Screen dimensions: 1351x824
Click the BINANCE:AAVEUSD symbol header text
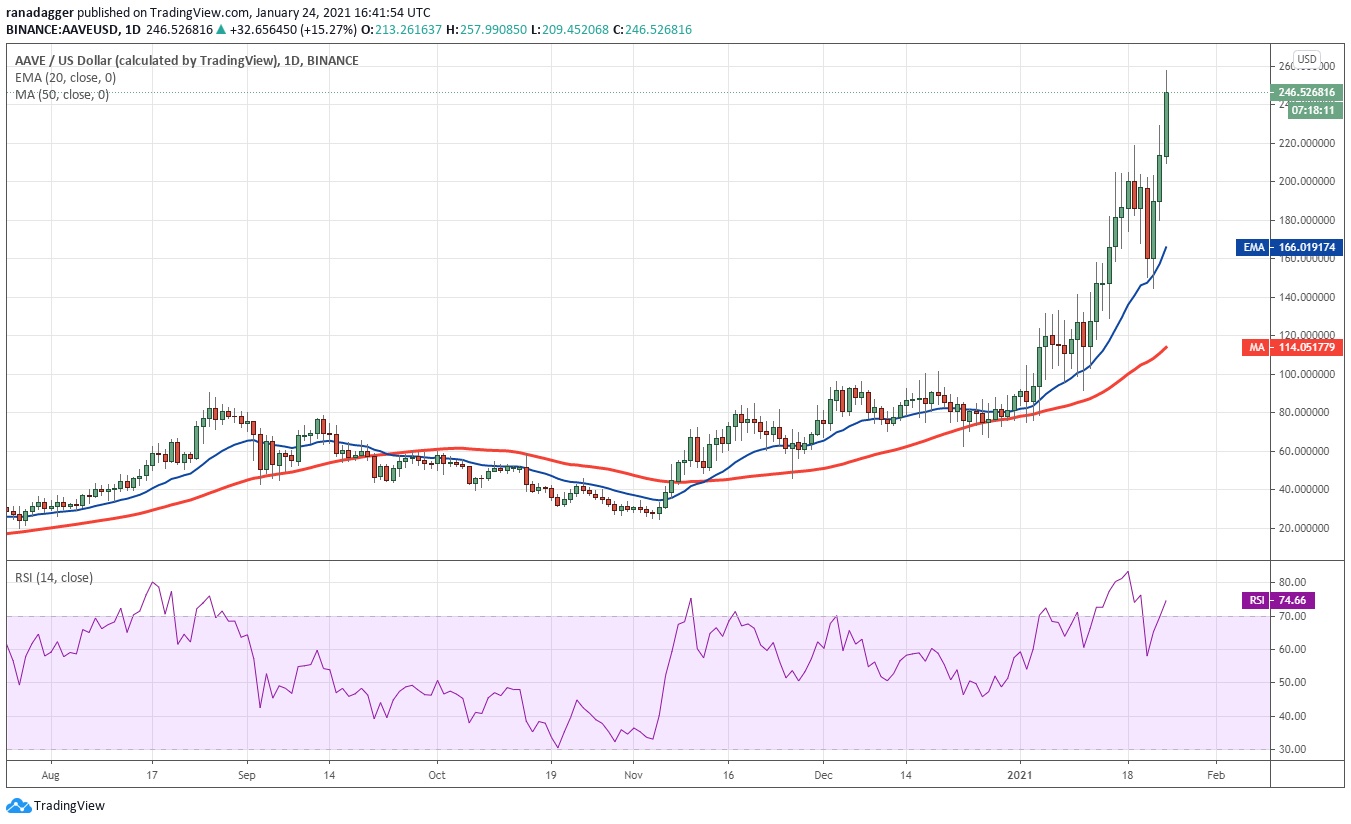tap(64, 30)
